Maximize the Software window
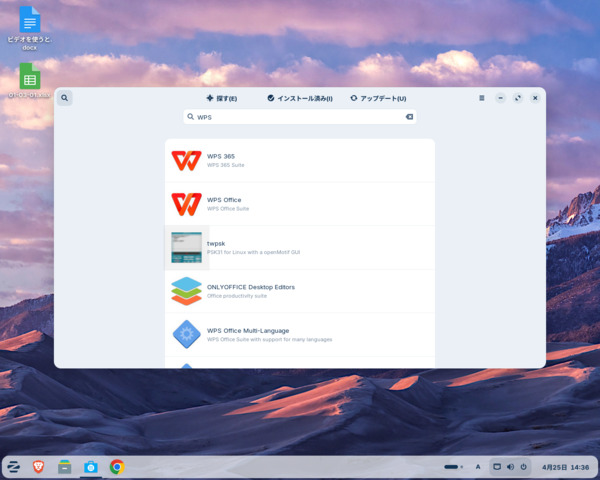600x480 pixels. [x=518, y=98]
